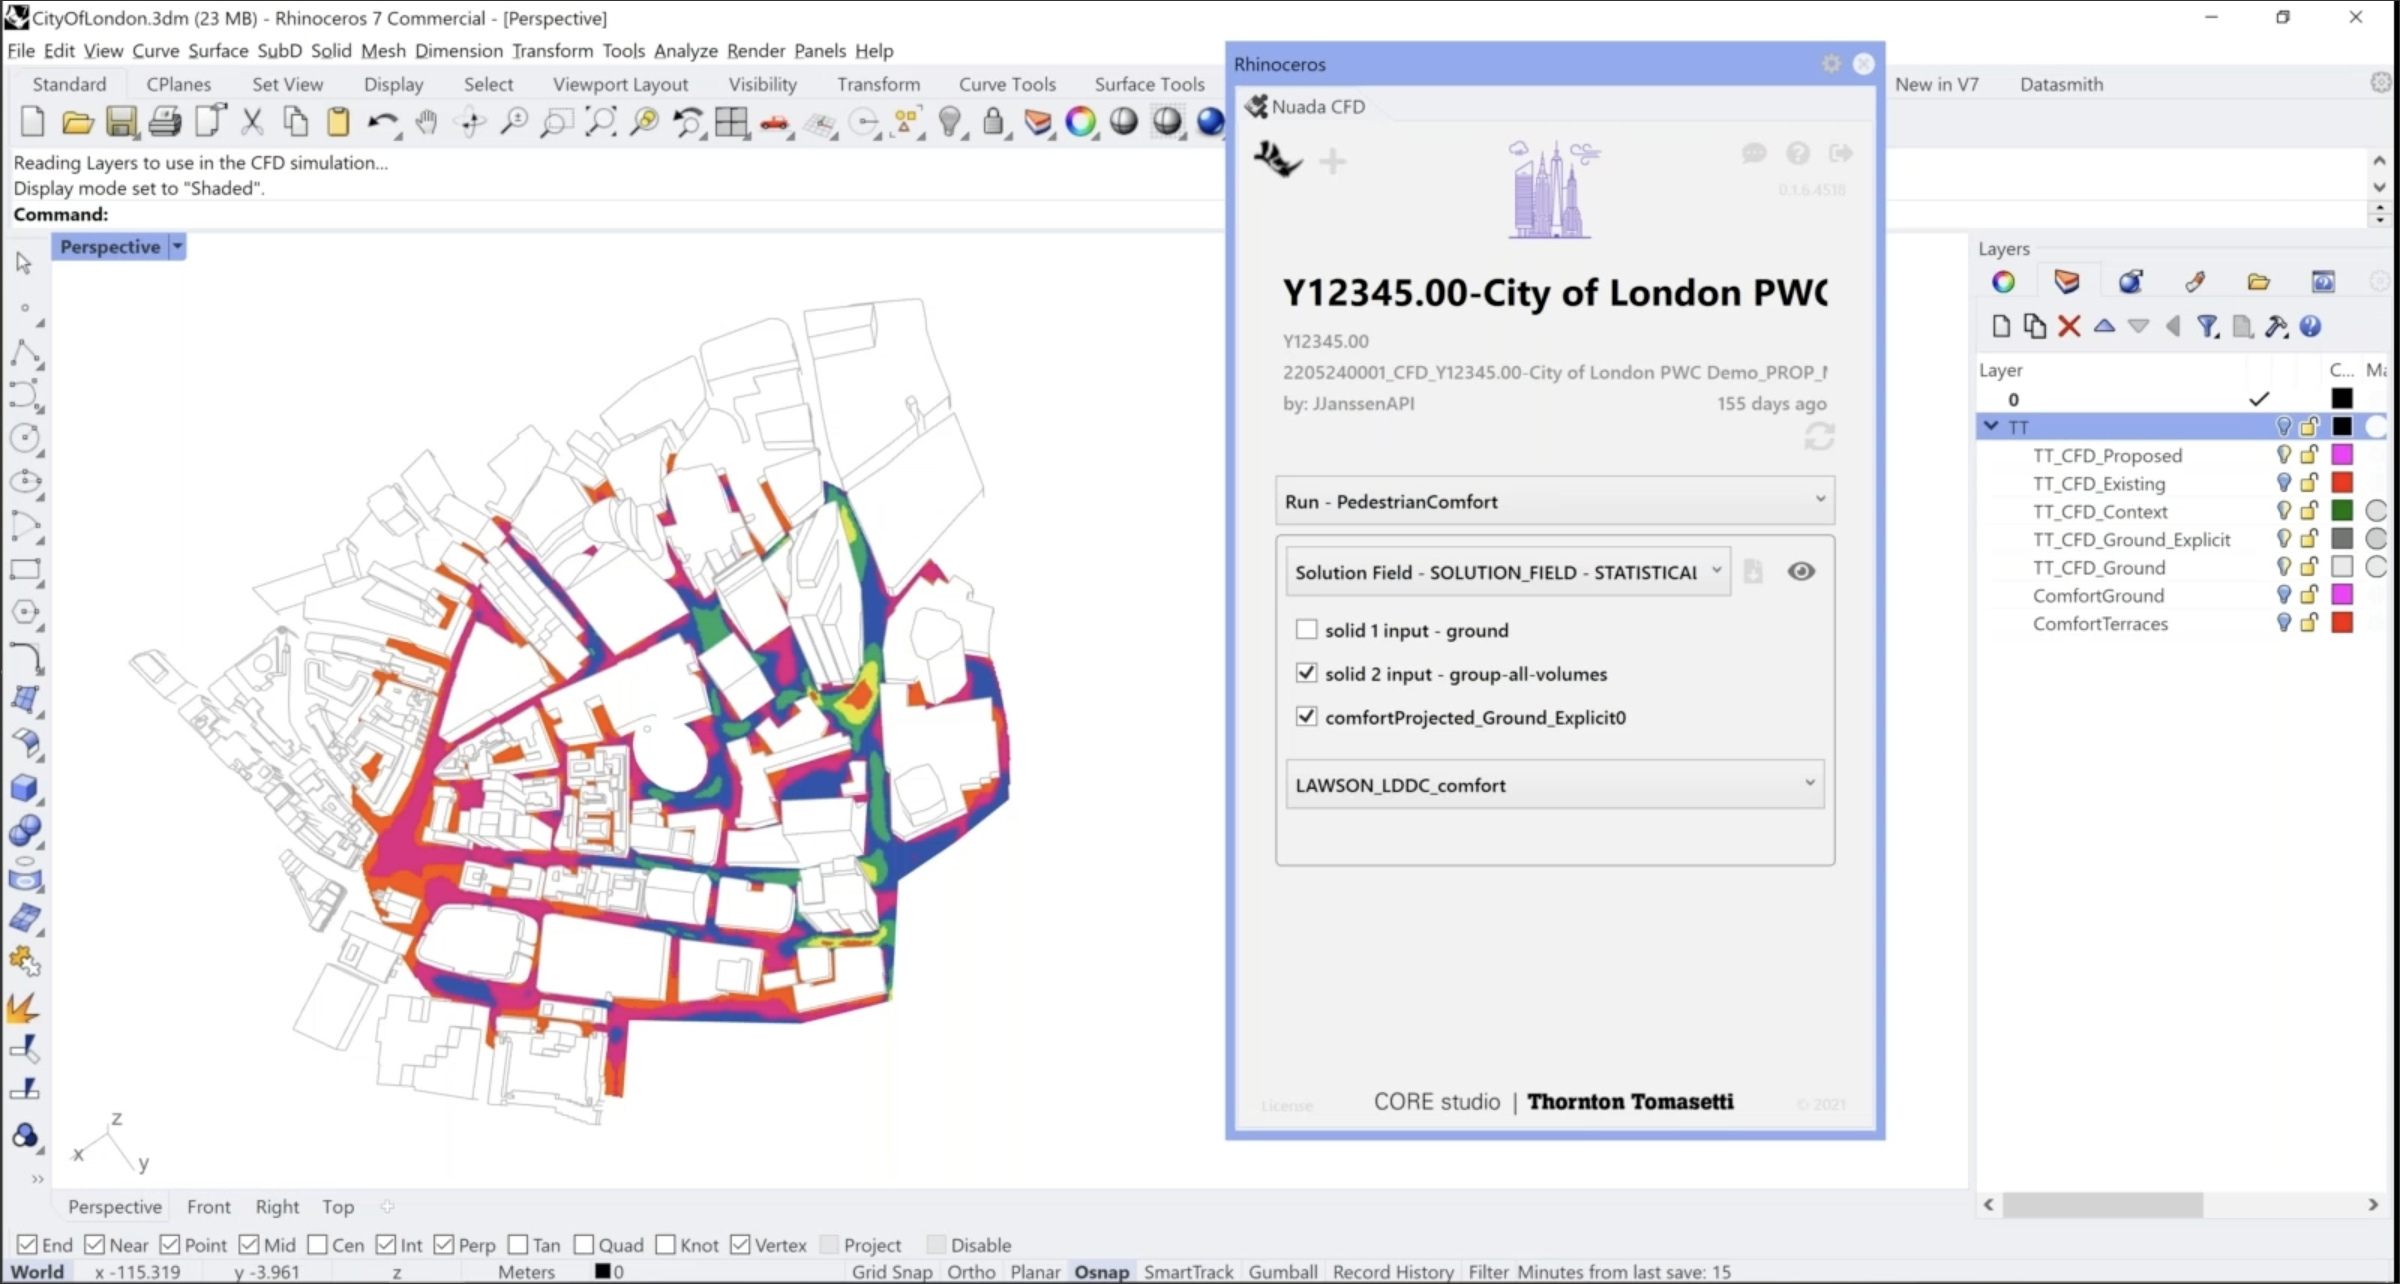This screenshot has height=1284, width=2400.
Task: Click the Undo arrow icon
Action: pos(381,122)
